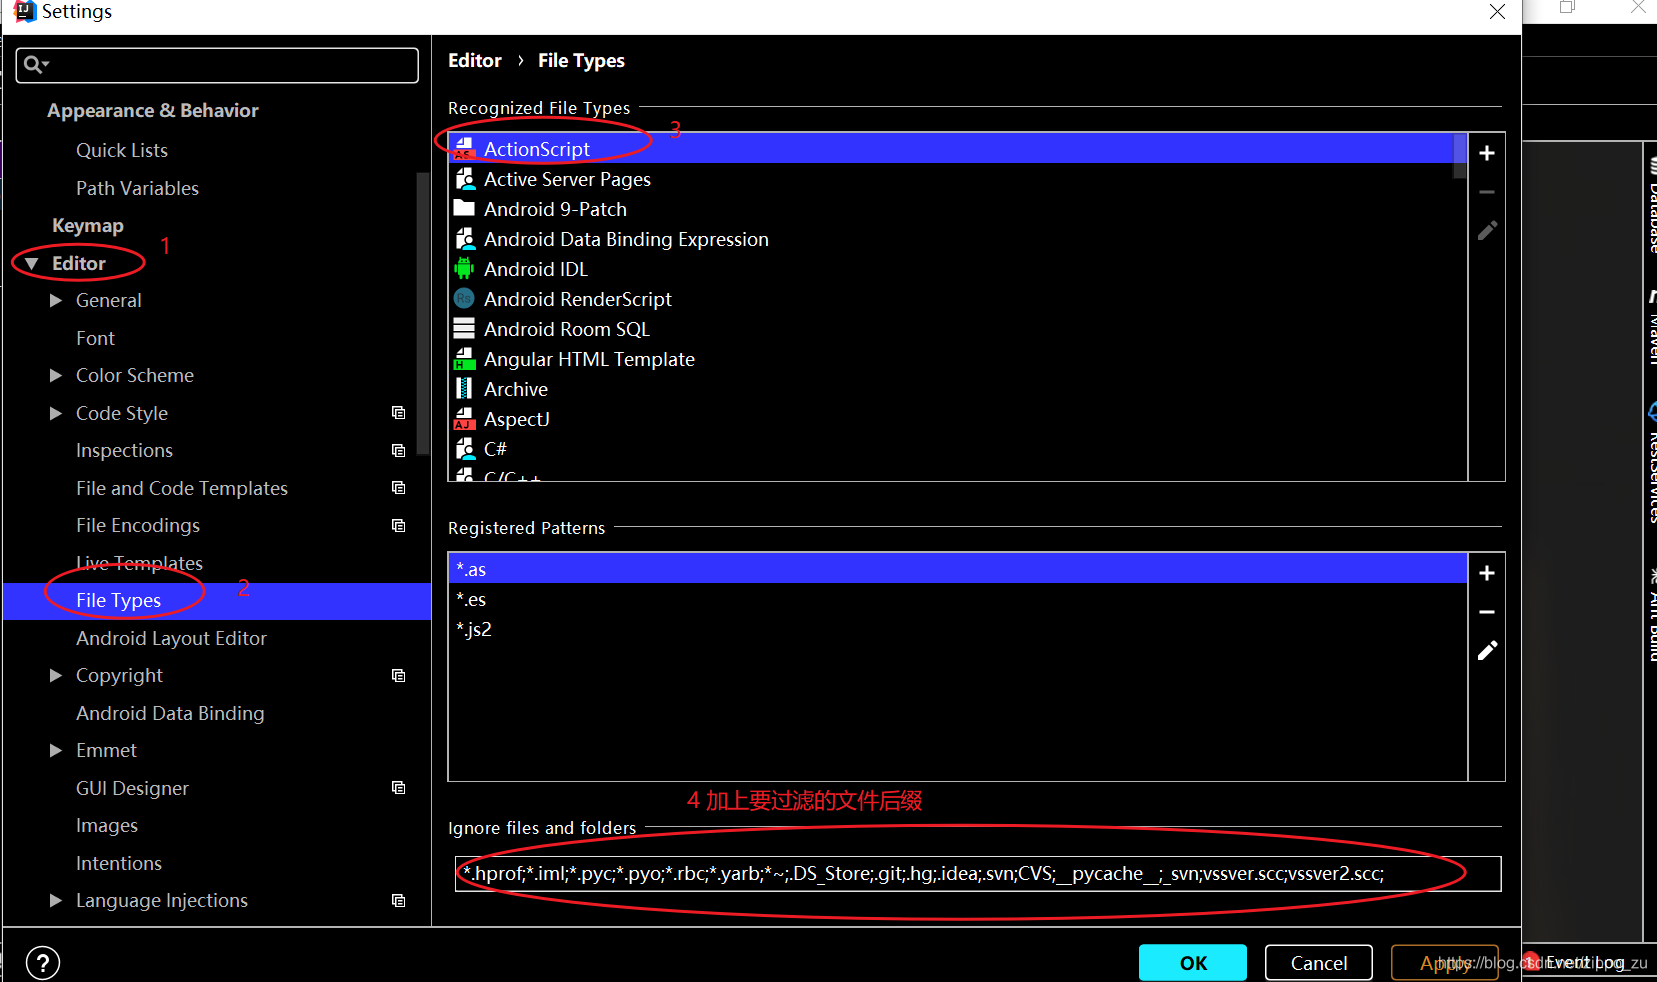
Task: Open GUI Designer settings
Action: (x=132, y=788)
